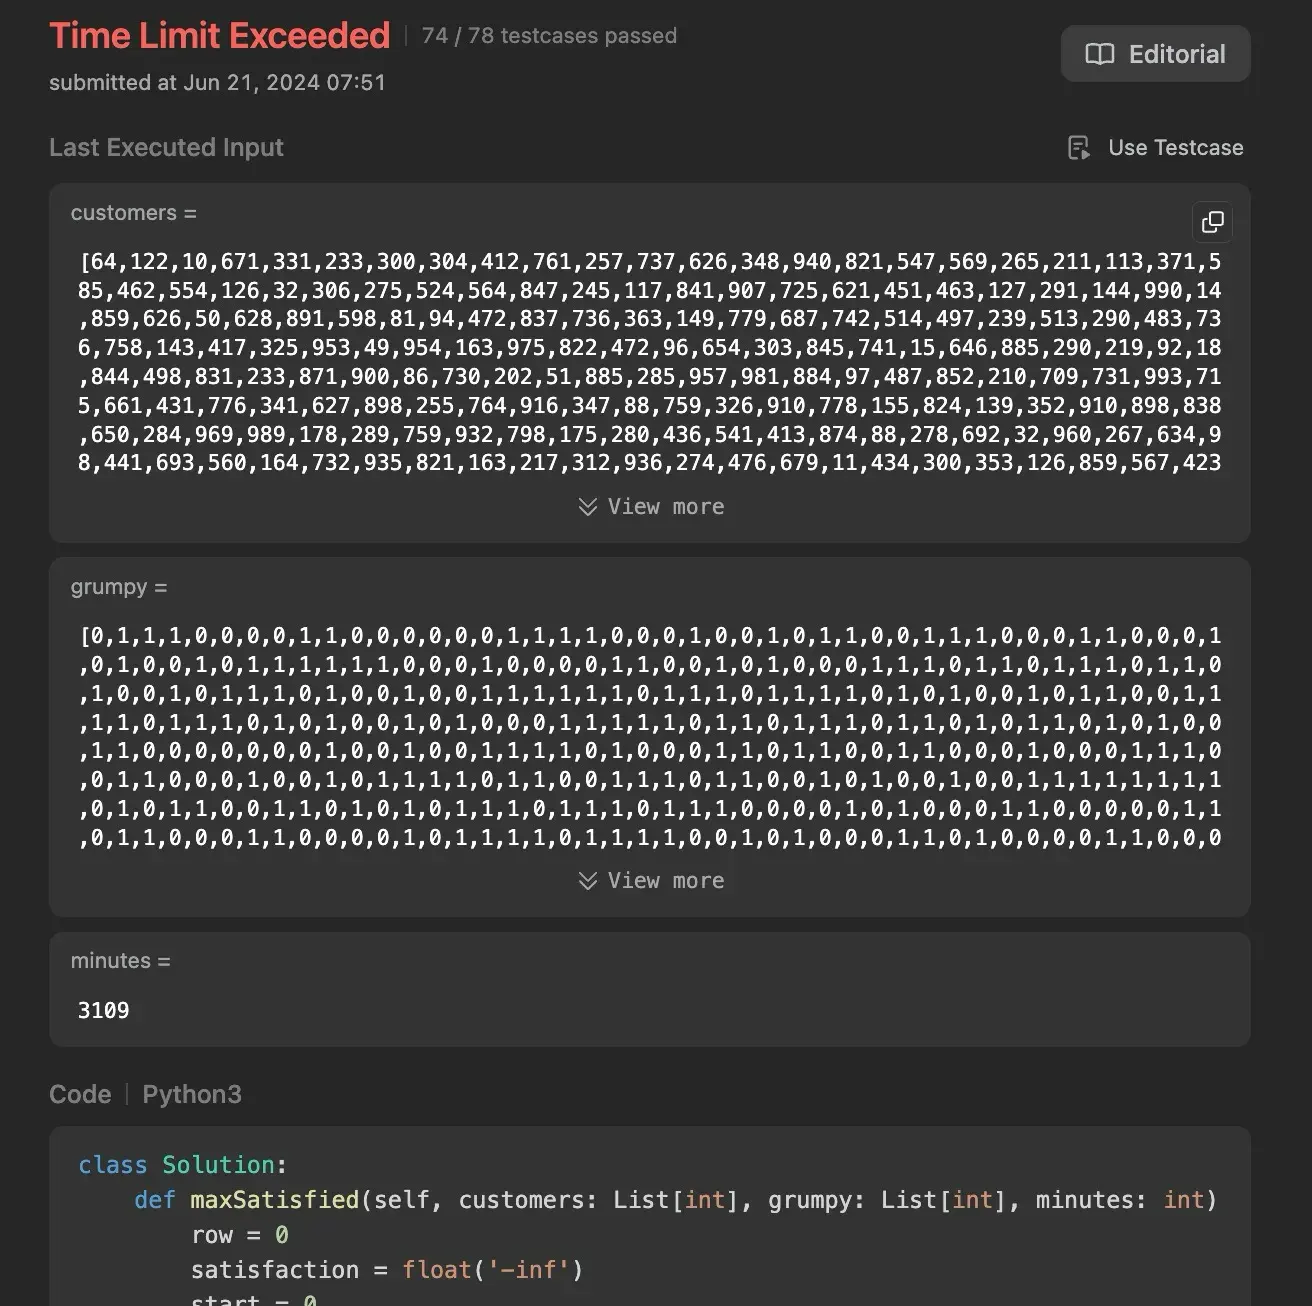Screen dimensions: 1312x1306
Task: Open the Editorial button
Action: (x=1155, y=54)
